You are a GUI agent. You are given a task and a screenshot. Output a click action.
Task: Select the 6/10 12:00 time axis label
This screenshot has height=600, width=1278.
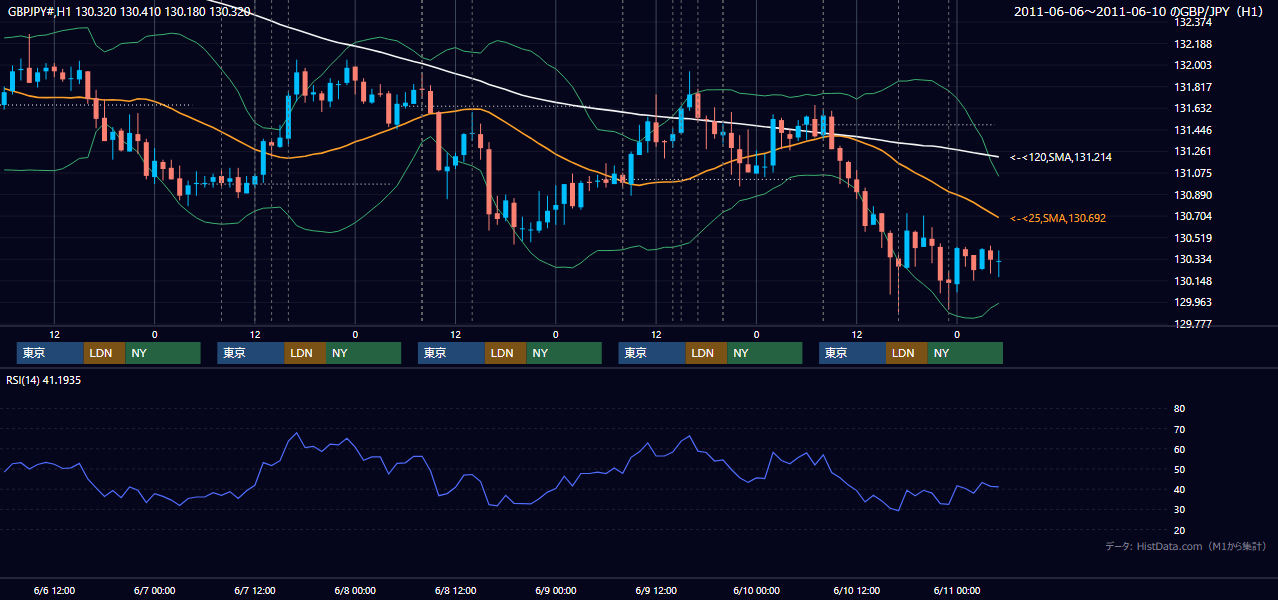click(x=856, y=591)
